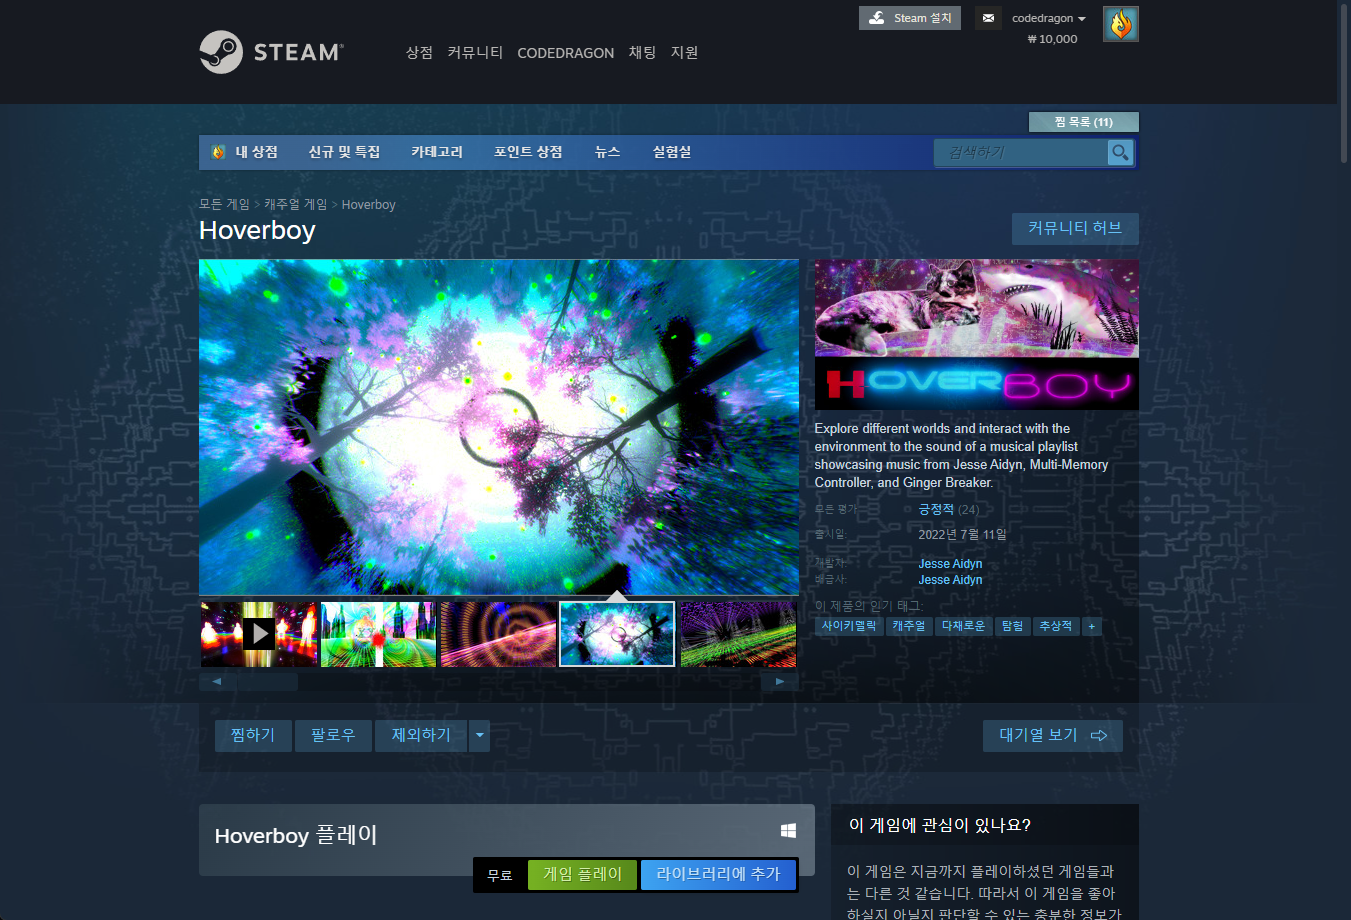
Task: Click the 찜하기 button
Action: (x=253, y=736)
